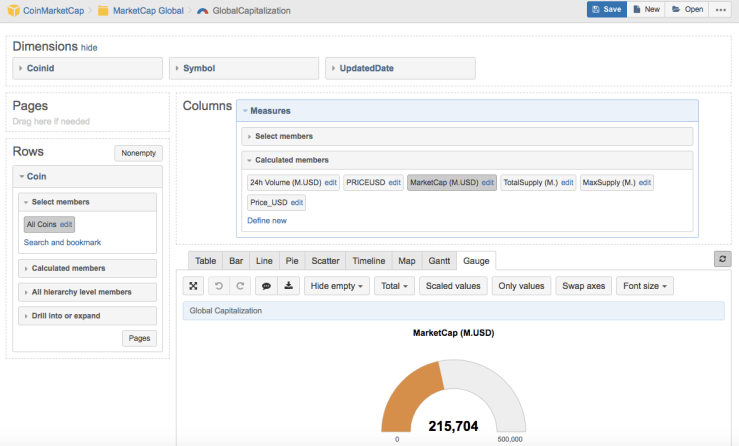
Task: Expand the Coinid dimension
Action: click(87, 68)
